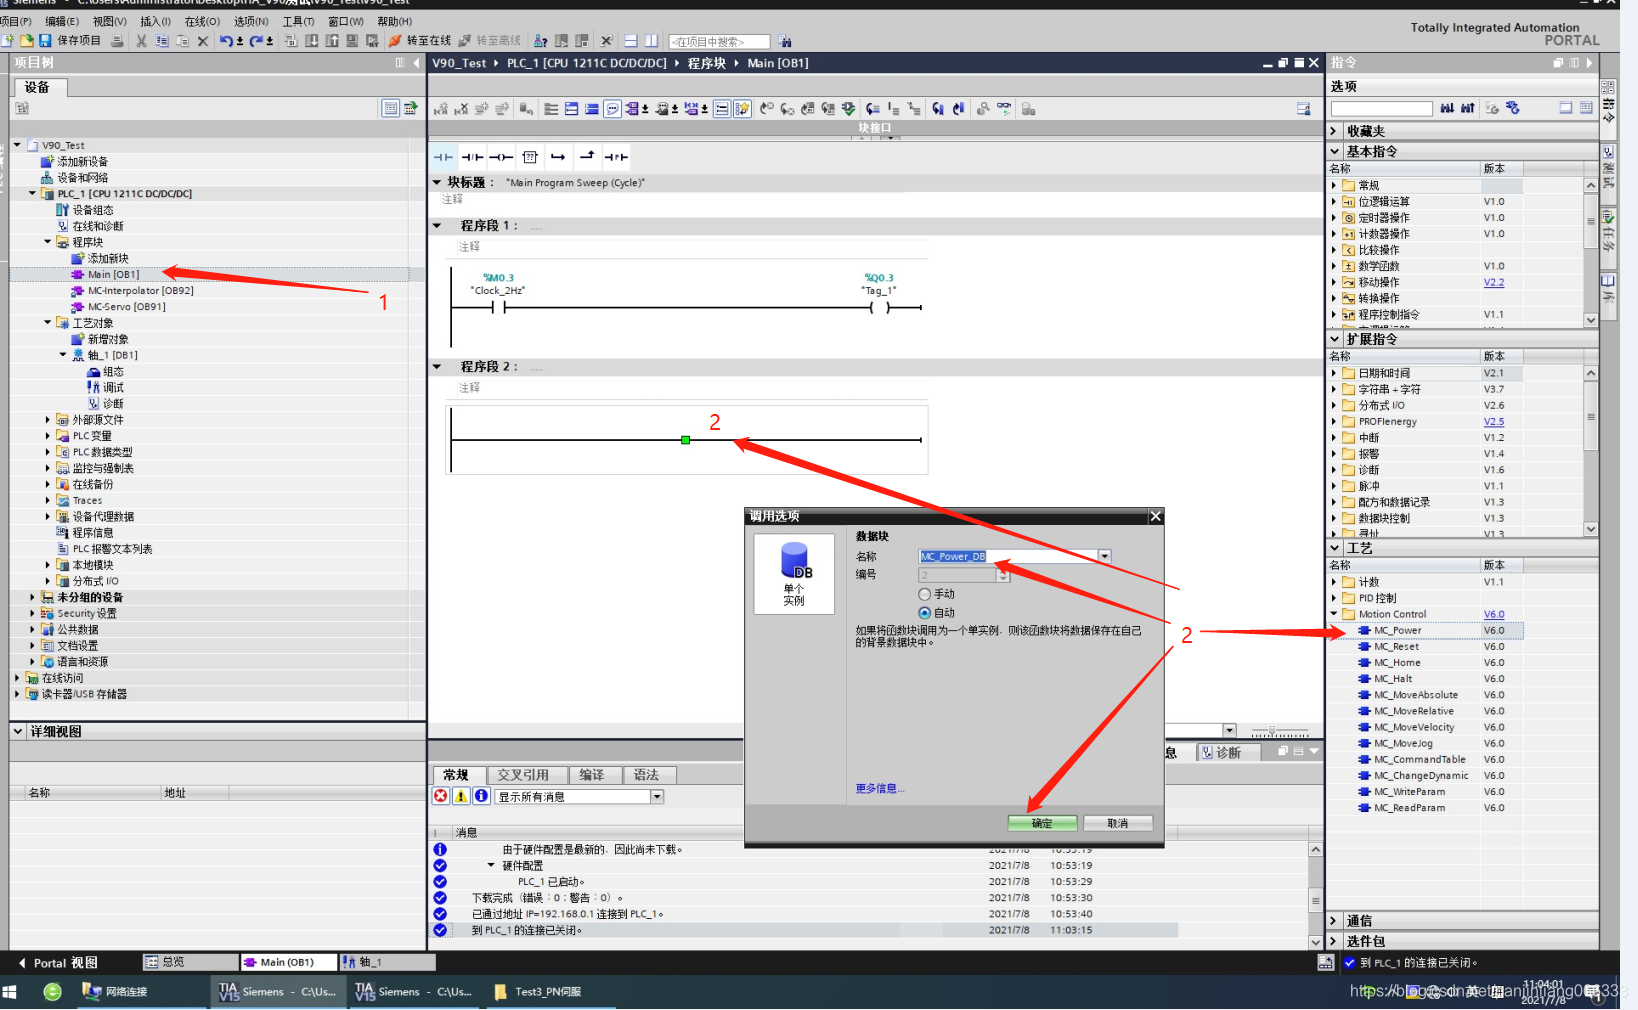1638x1010 pixels.
Task: Click the print icon in main toolbar
Action: (117, 41)
